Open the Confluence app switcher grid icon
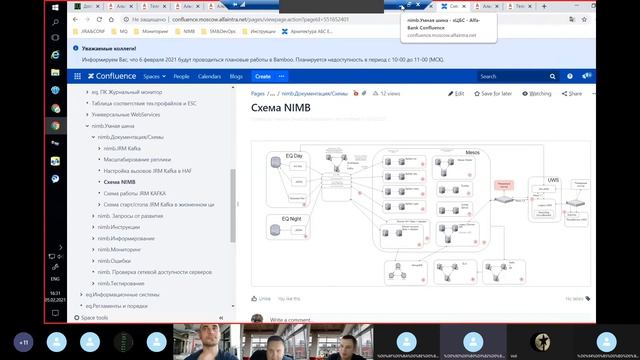640x360 pixels. click(x=78, y=76)
